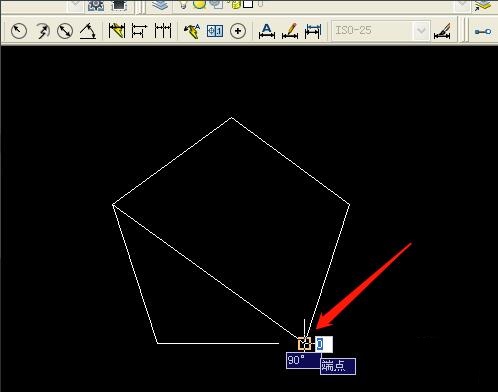498x392 pixels.
Task: Open the Dimension Style manager icon
Action: pyautogui.click(x=442, y=31)
